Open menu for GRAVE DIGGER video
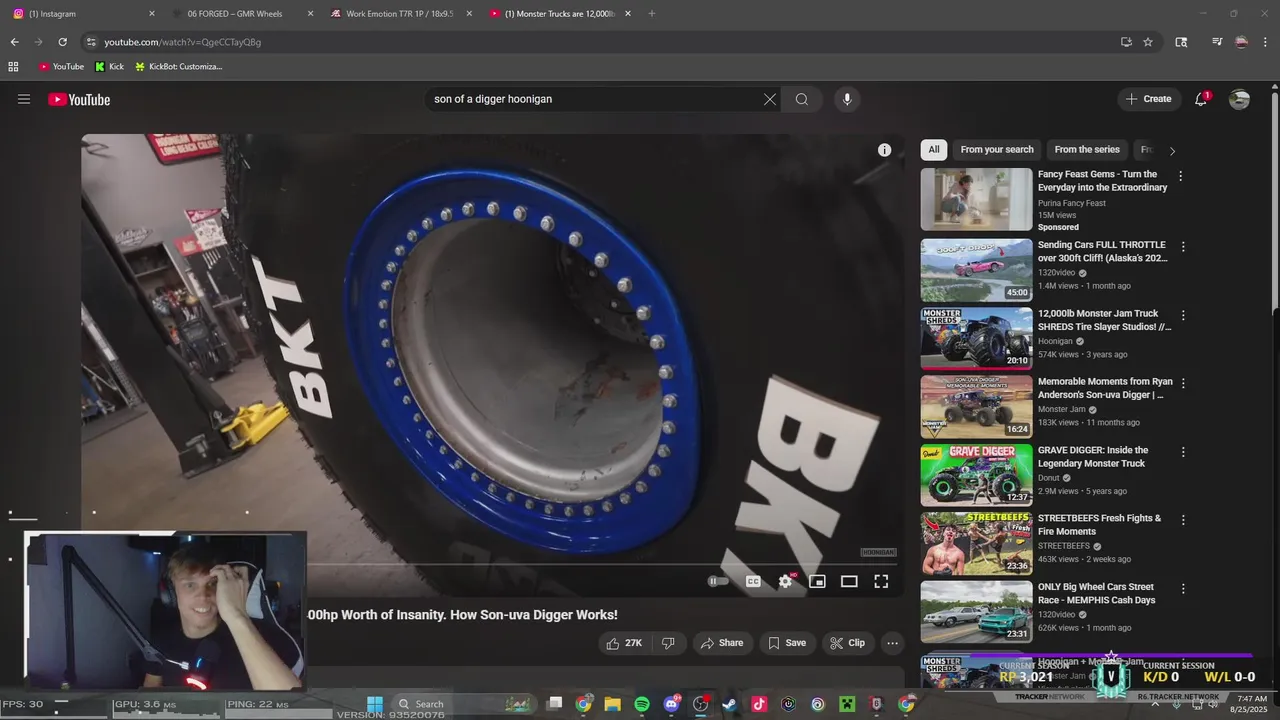 point(1183,452)
